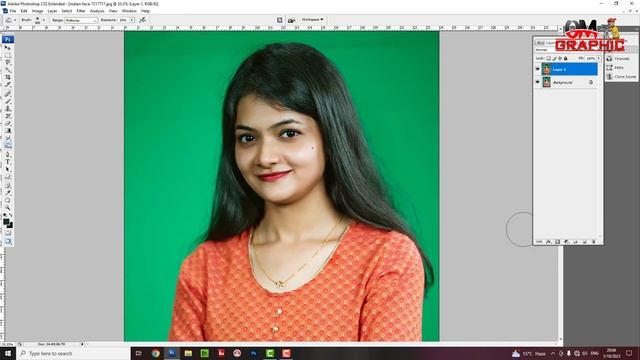Image resolution: width=640 pixels, height=360 pixels.
Task: Open the Window menu
Action: (x=129, y=11)
